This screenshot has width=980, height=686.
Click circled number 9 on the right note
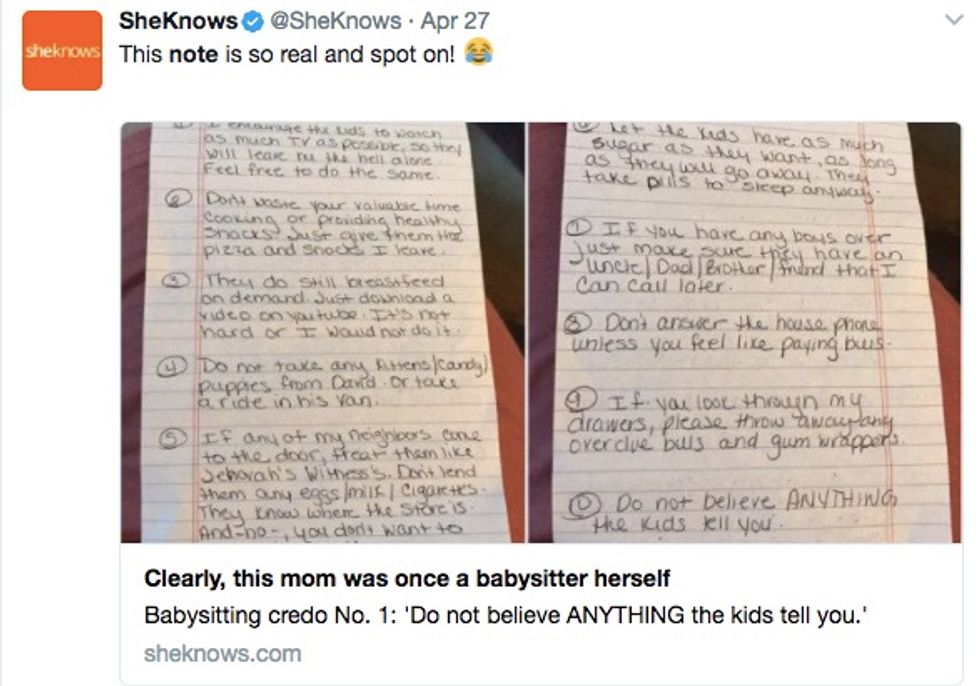[x=580, y=400]
